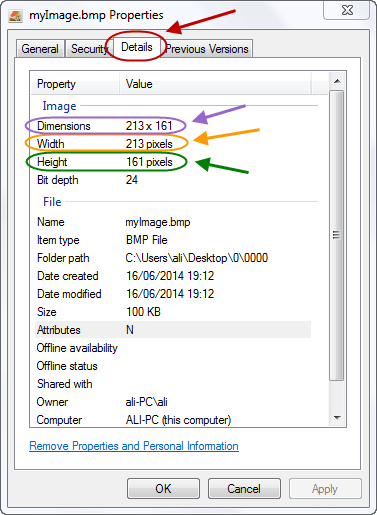Click the vertical scrollbar thumb
Screen dimensions: 377x515
[x=337, y=235]
